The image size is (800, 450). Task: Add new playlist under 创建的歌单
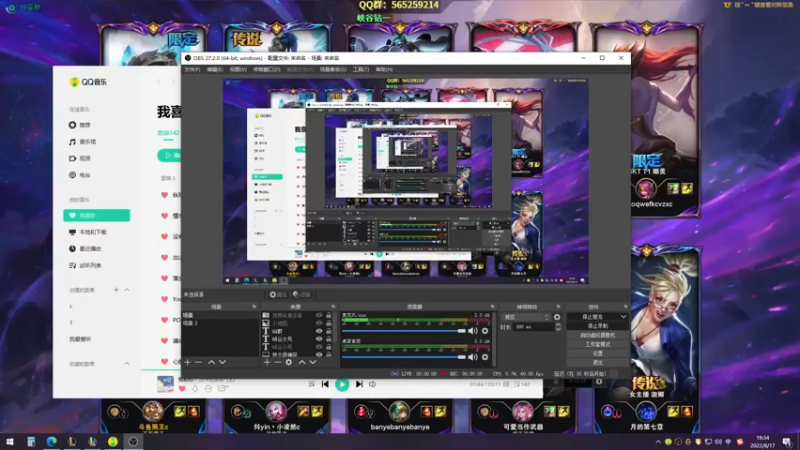coord(116,290)
